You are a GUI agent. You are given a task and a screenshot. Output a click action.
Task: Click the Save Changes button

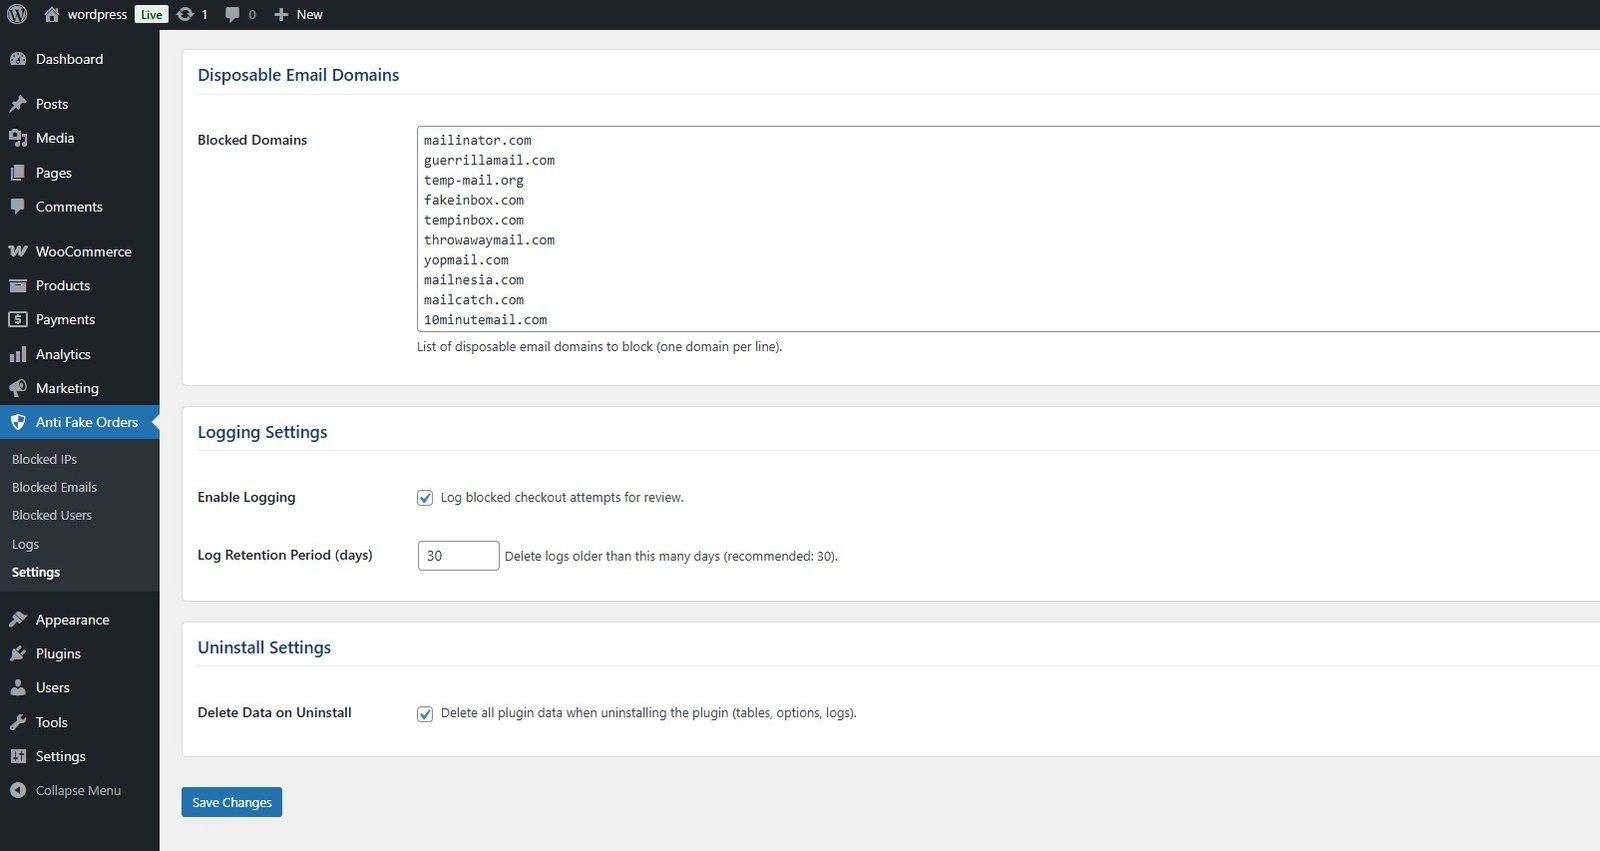(x=231, y=802)
